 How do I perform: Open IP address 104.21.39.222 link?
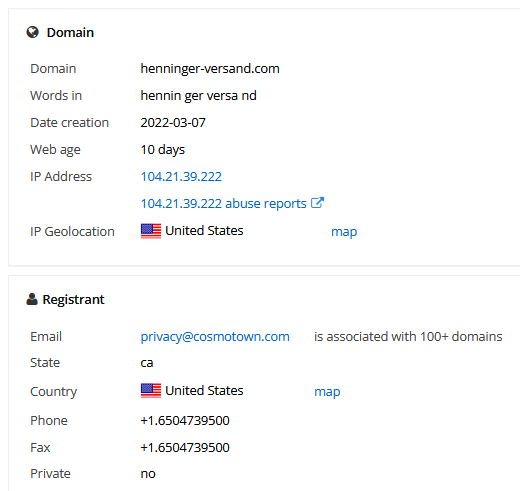(181, 177)
